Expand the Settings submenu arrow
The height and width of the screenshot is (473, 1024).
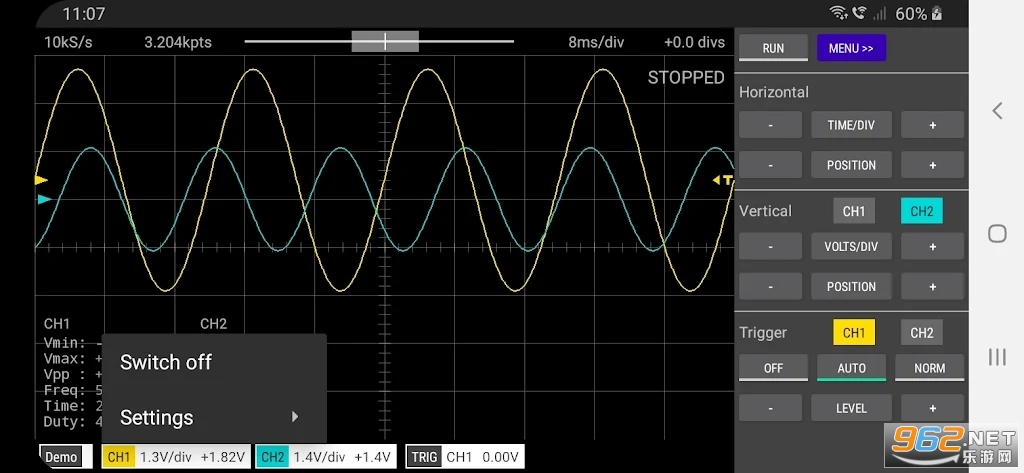(295, 417)
